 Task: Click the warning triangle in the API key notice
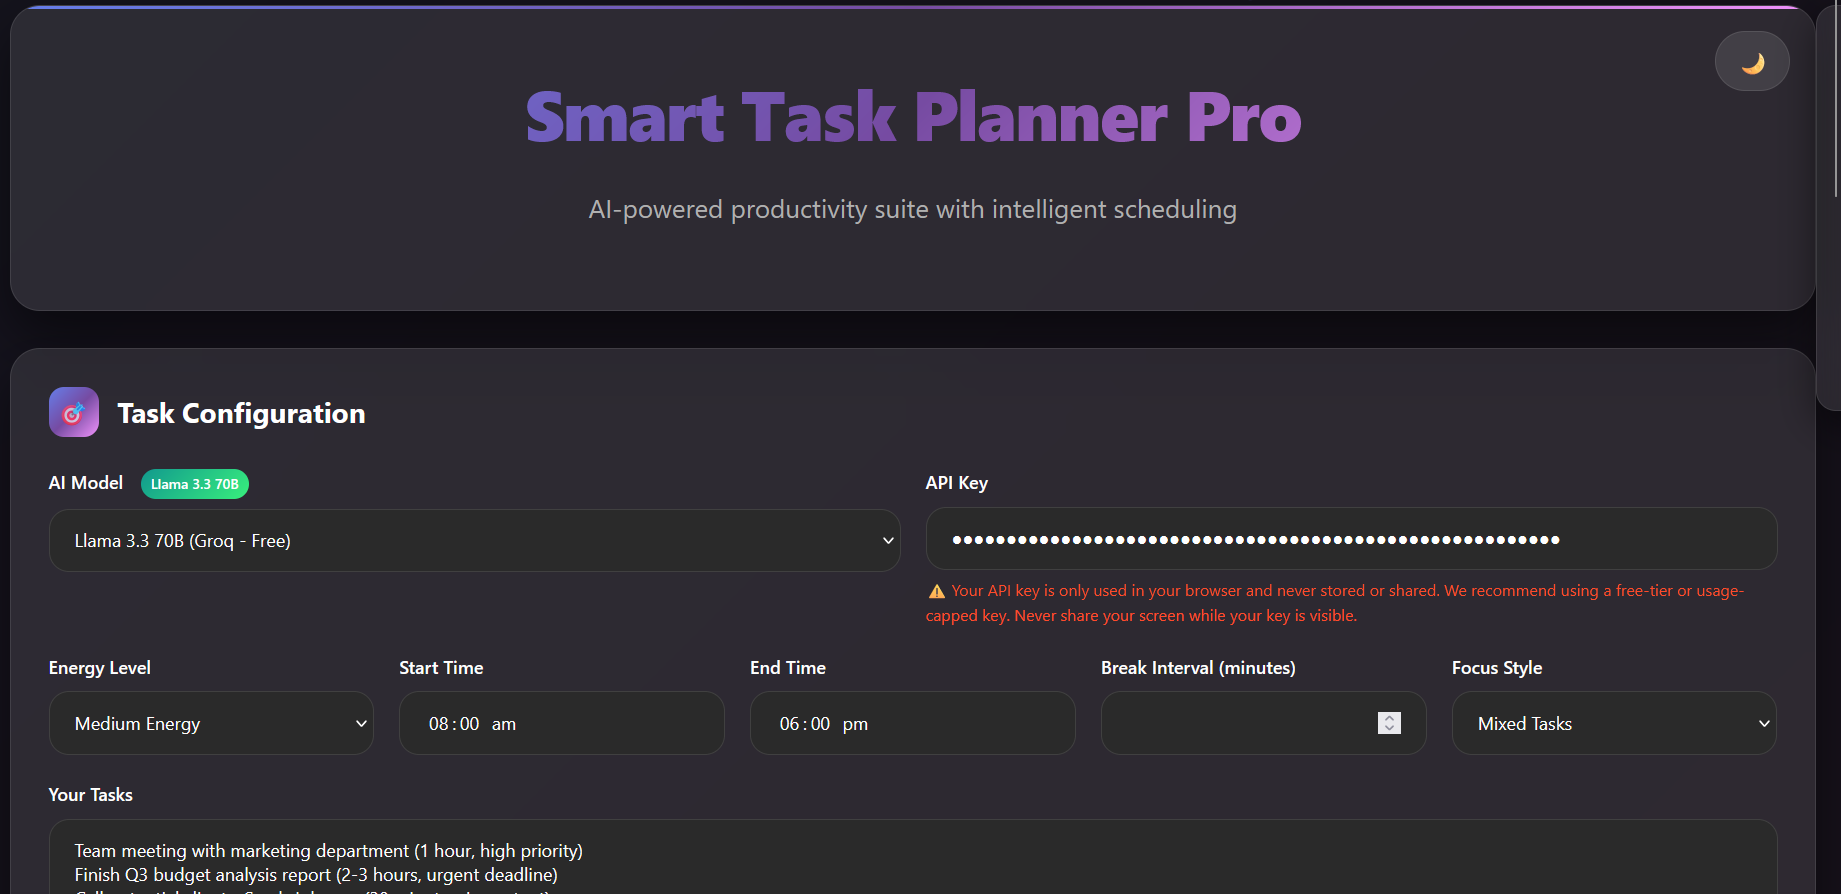tap(936, 590)
